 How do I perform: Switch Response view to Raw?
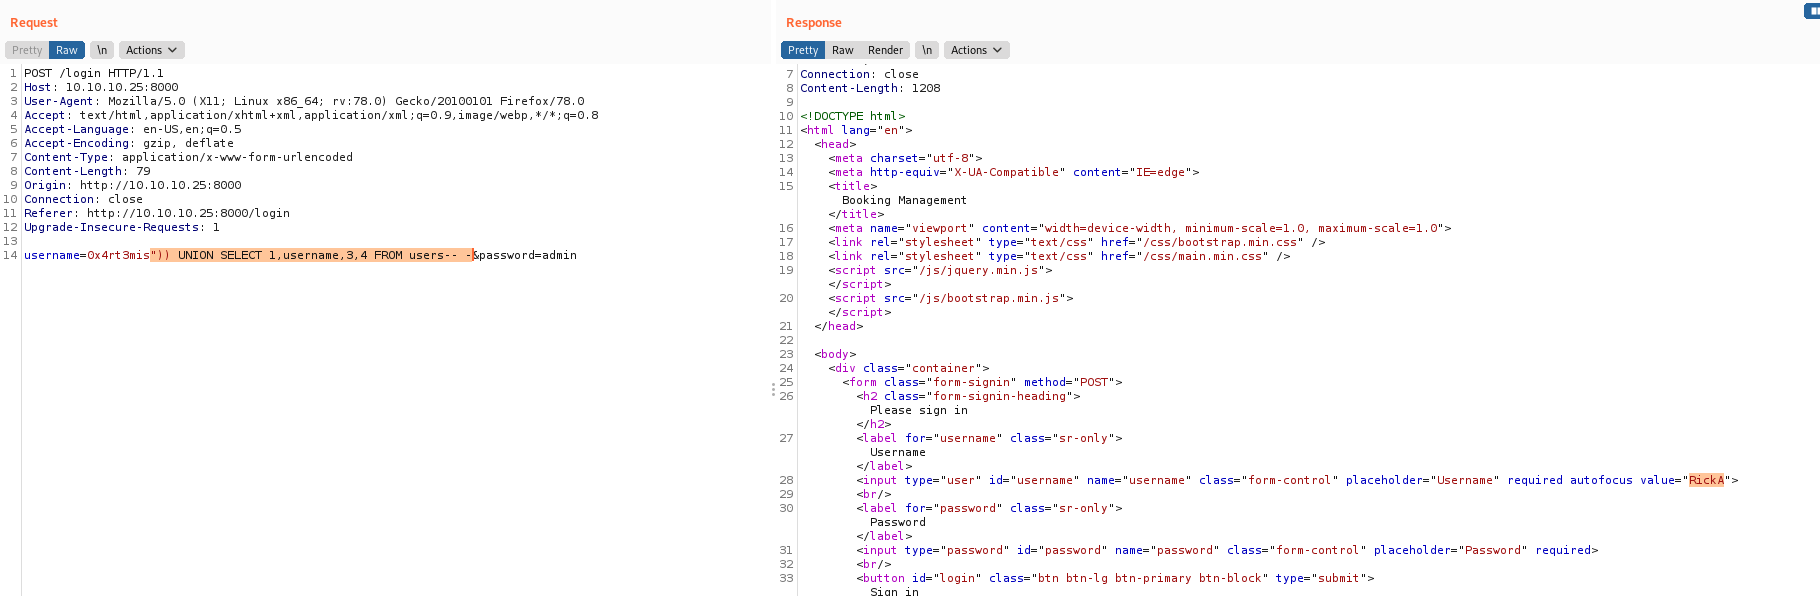click(843, 50)
